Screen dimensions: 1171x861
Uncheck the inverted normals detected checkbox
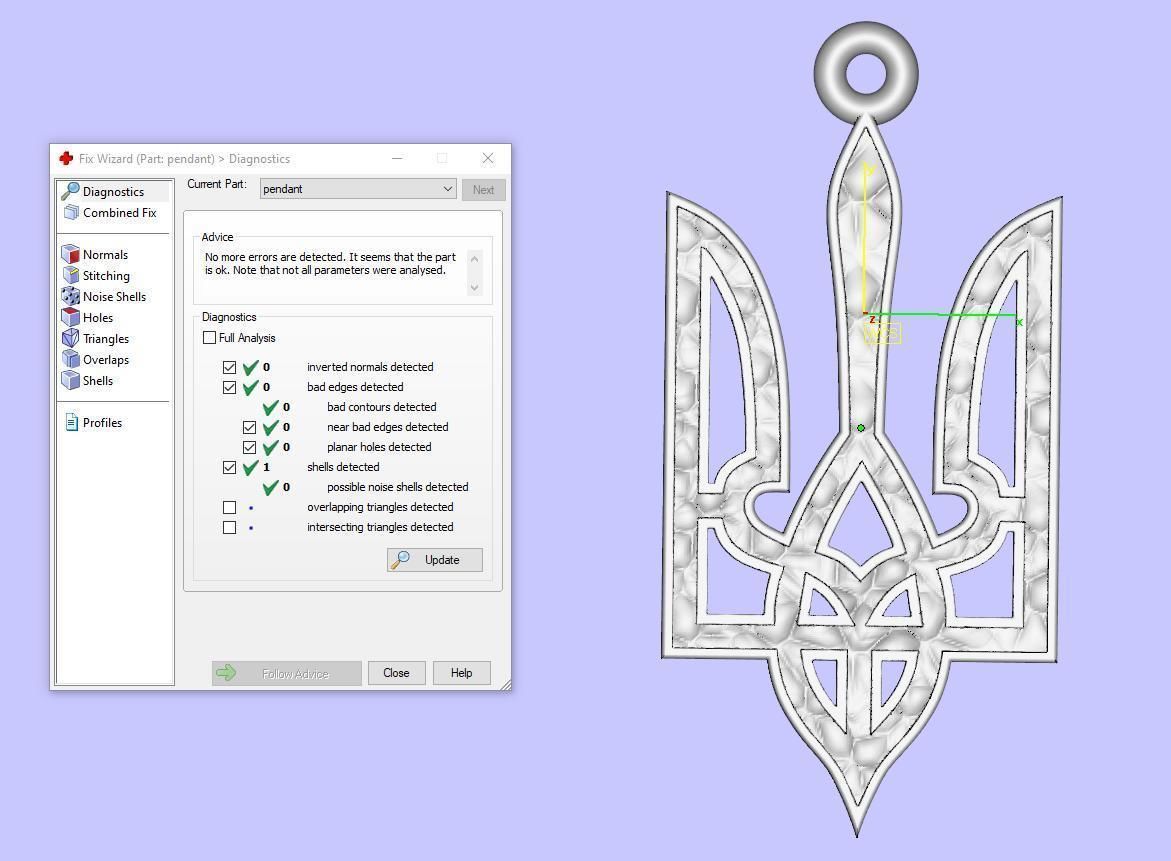(229, 367)
